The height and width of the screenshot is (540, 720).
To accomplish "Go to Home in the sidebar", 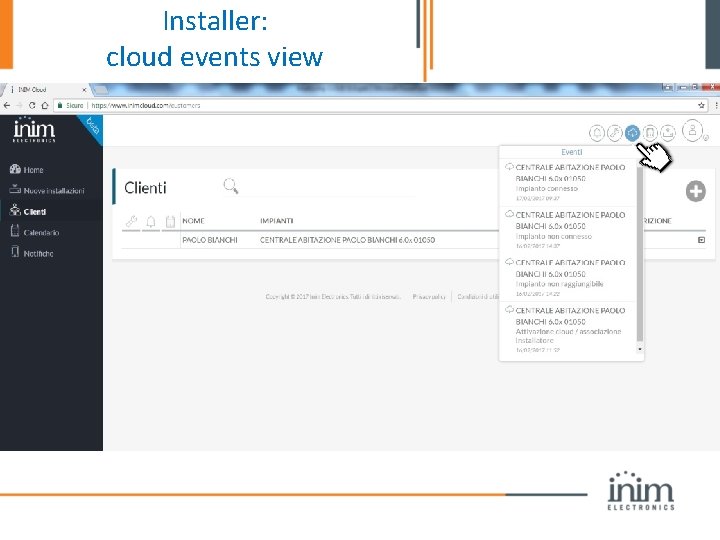I will tap(27, 169).
